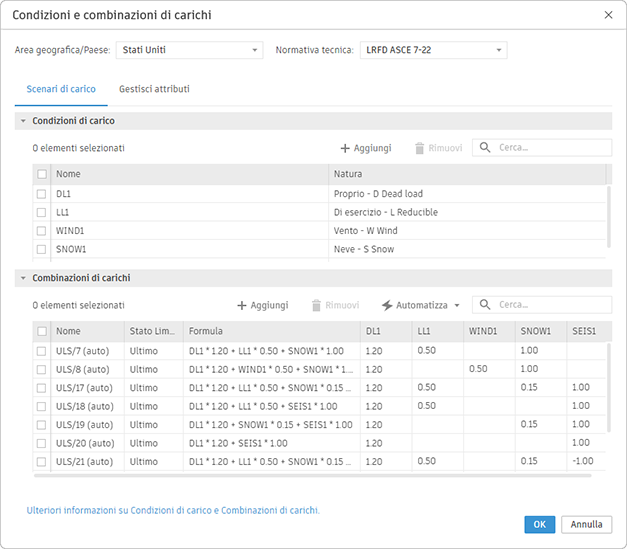Viewport: 627px width, 549px height.
Task: Close the dialog with the X icon
Action: pos(609,15)
